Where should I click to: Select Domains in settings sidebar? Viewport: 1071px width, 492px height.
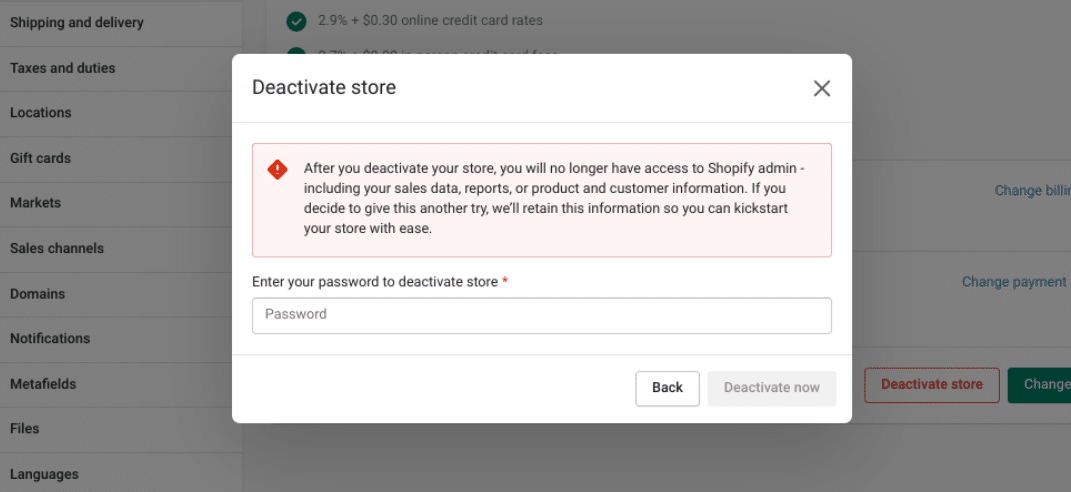(x=37, y=294)
